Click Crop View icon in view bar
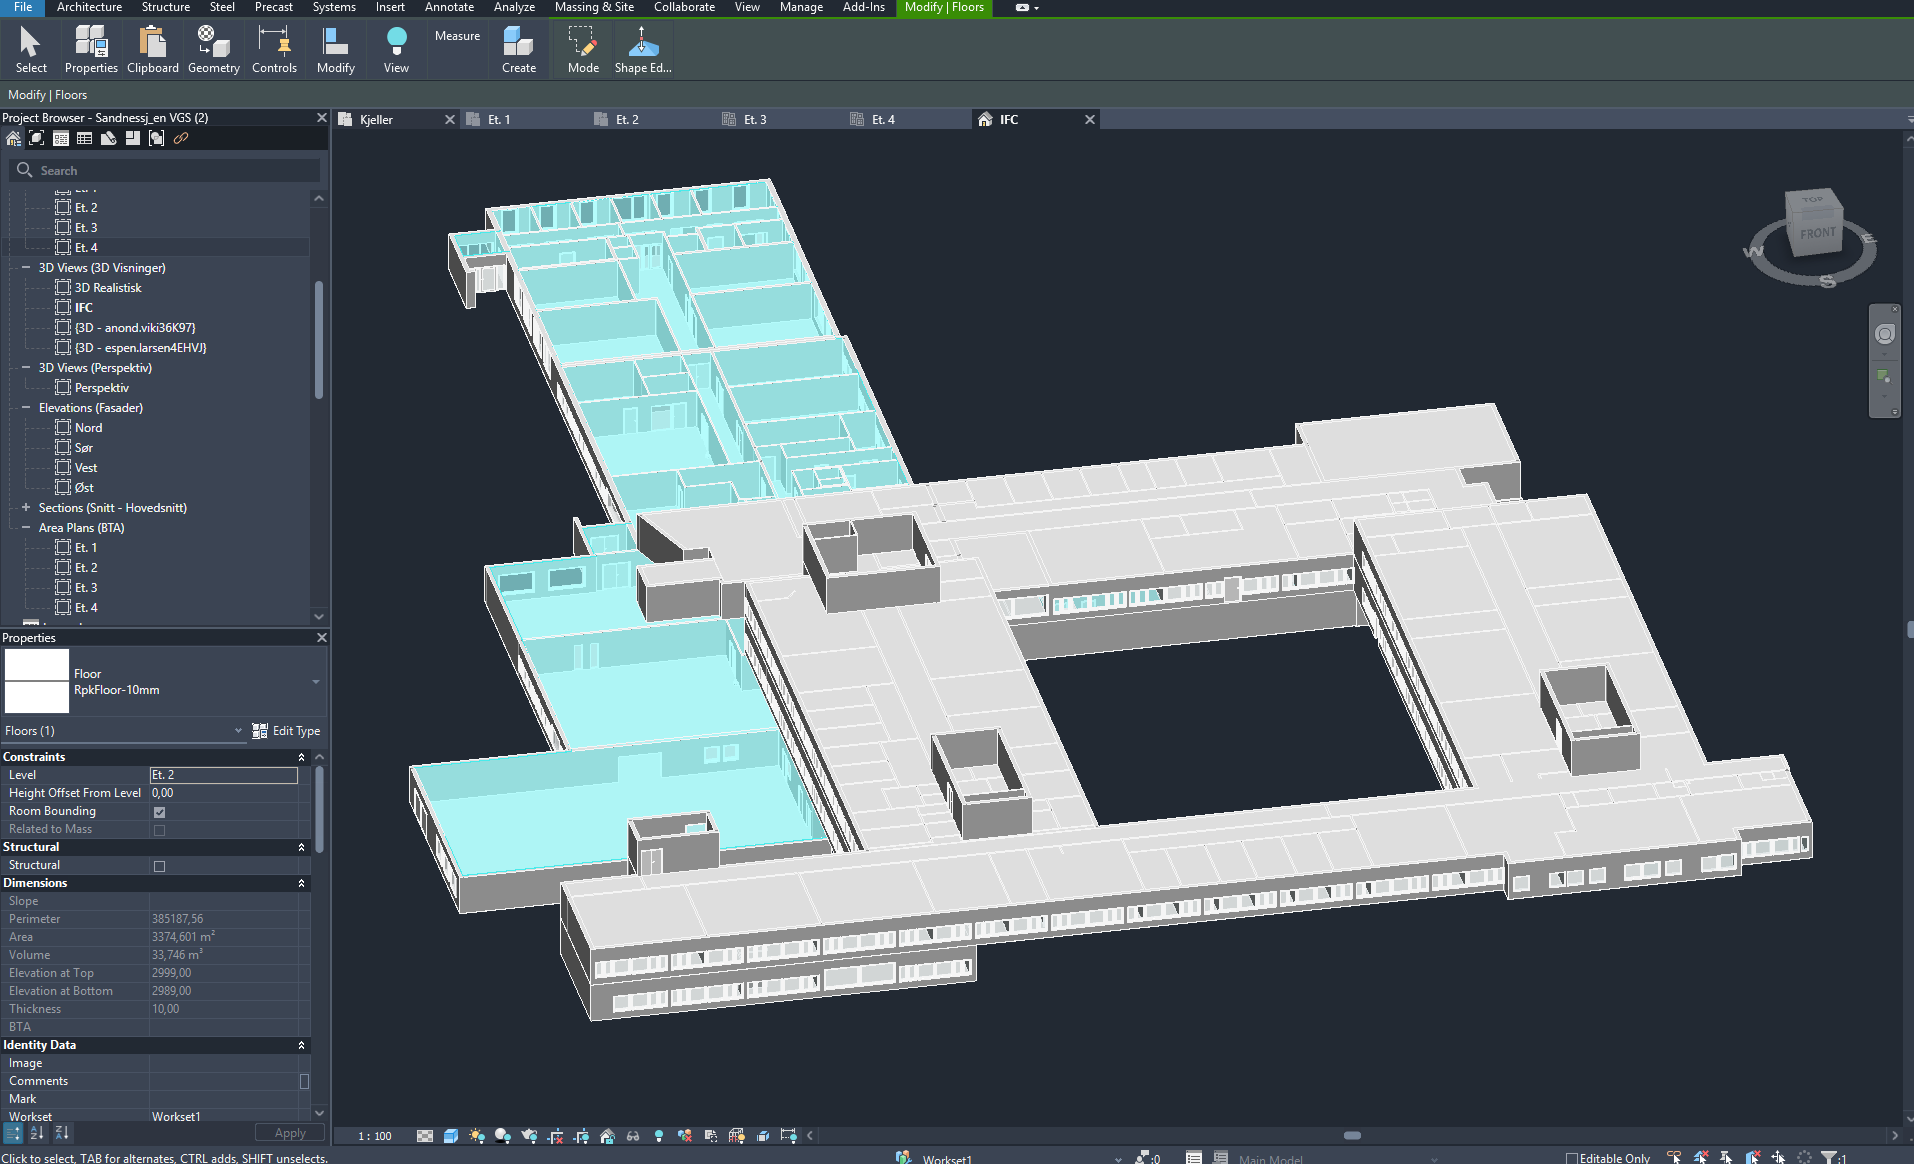Image resolution: width=1914 pixels, height=1164 pixels. [x=555, y=1136]
